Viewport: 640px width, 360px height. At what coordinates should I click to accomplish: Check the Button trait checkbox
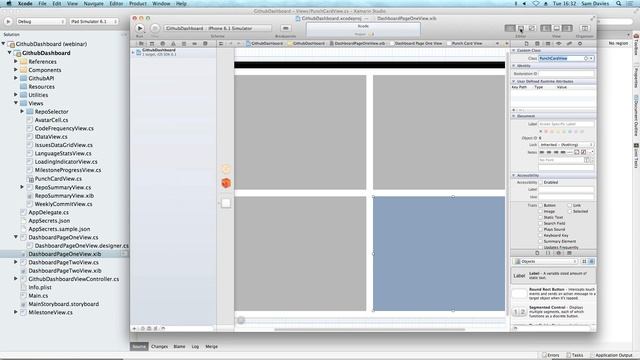[540, 205]
